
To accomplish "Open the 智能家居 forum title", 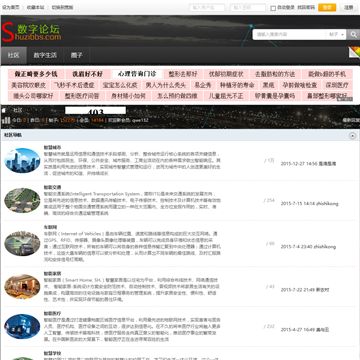I will 52,273.
